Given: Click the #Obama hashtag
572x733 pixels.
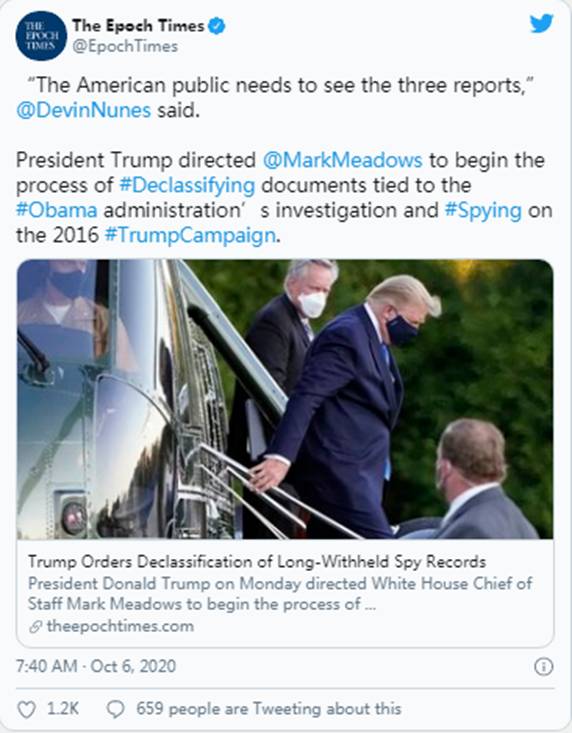Looking at the screenshot, I should tap(57, 210).
